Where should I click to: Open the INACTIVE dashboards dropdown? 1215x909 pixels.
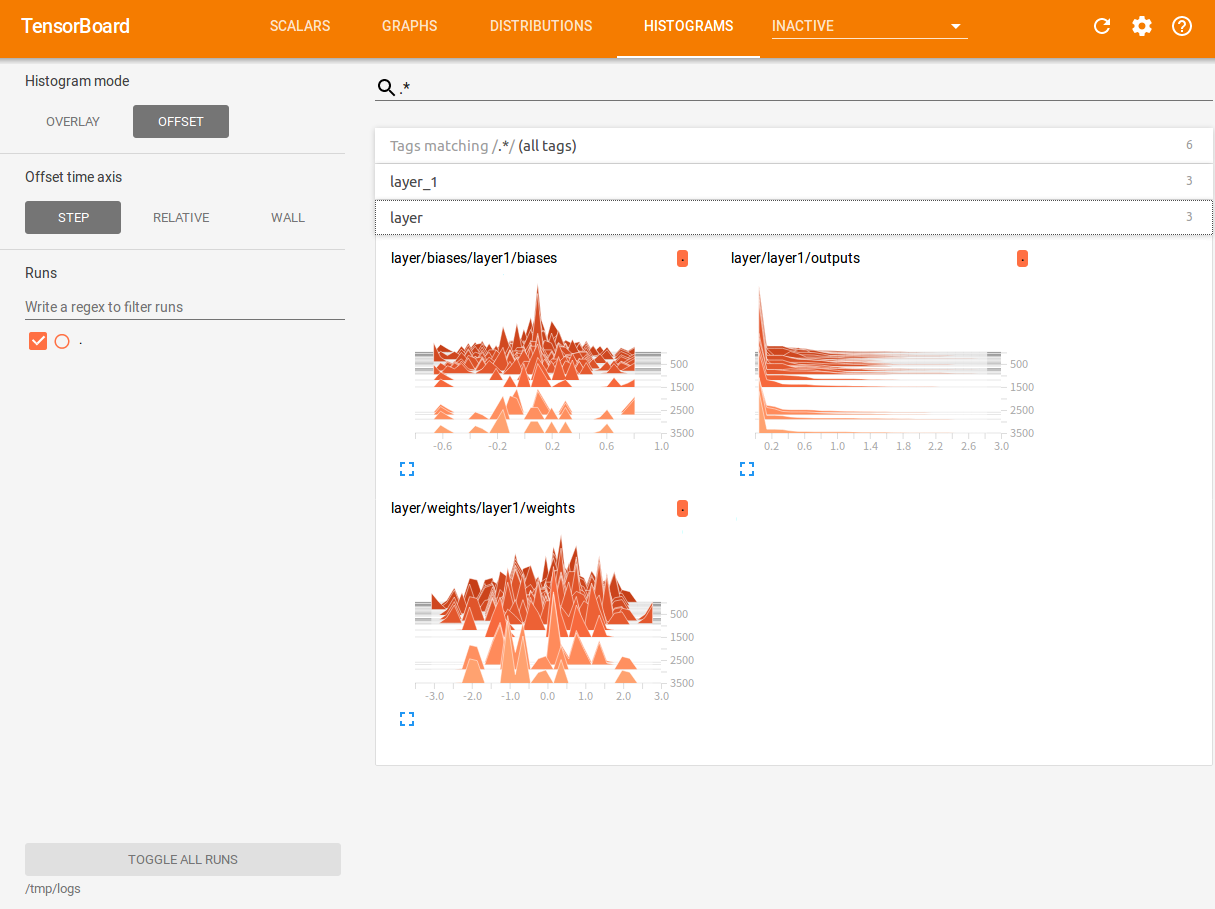(x=869, y=26)
